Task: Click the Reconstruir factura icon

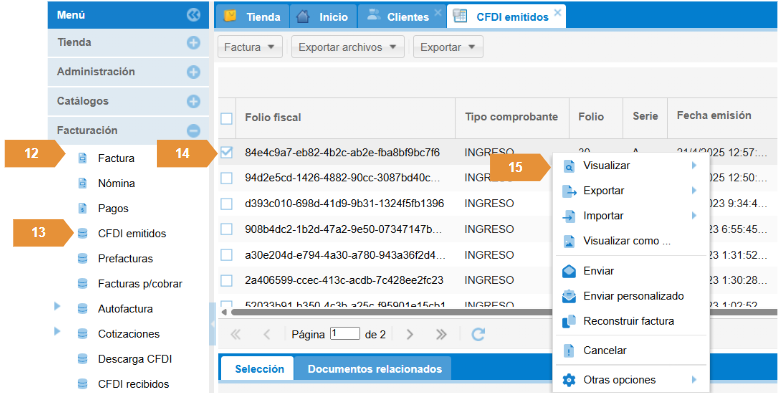Action: click(x=568, y=322)
